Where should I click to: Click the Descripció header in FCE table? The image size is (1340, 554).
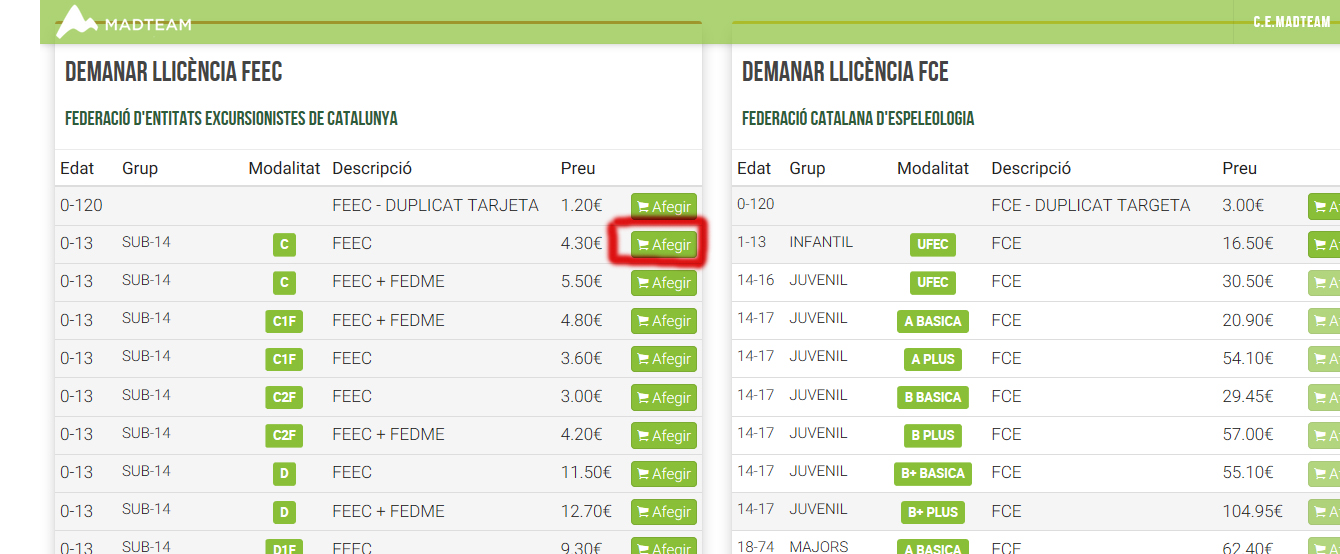pyautogui.click(x=1031, y=168)
